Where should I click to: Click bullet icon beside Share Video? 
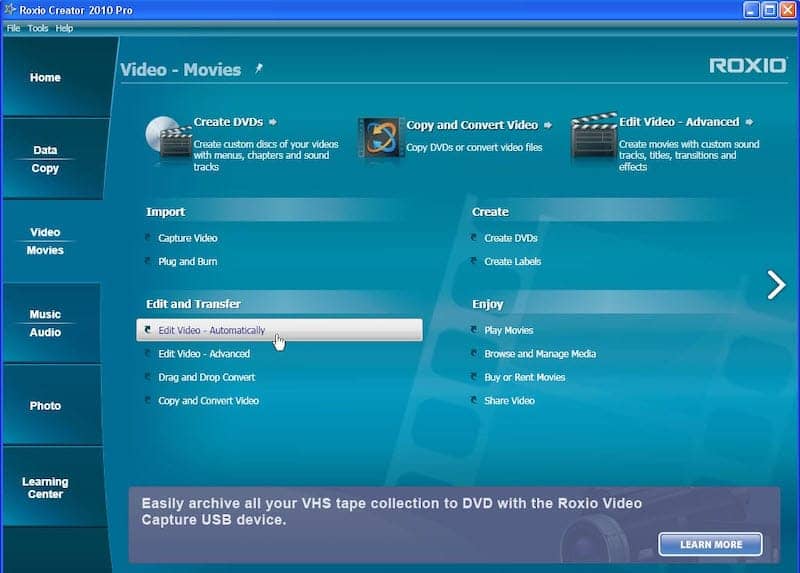pyautogui.click(x=474, y=400)
